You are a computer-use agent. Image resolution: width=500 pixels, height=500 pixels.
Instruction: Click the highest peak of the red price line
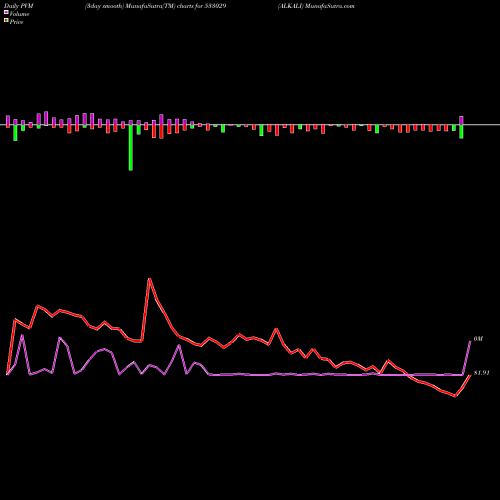point(150,279)
